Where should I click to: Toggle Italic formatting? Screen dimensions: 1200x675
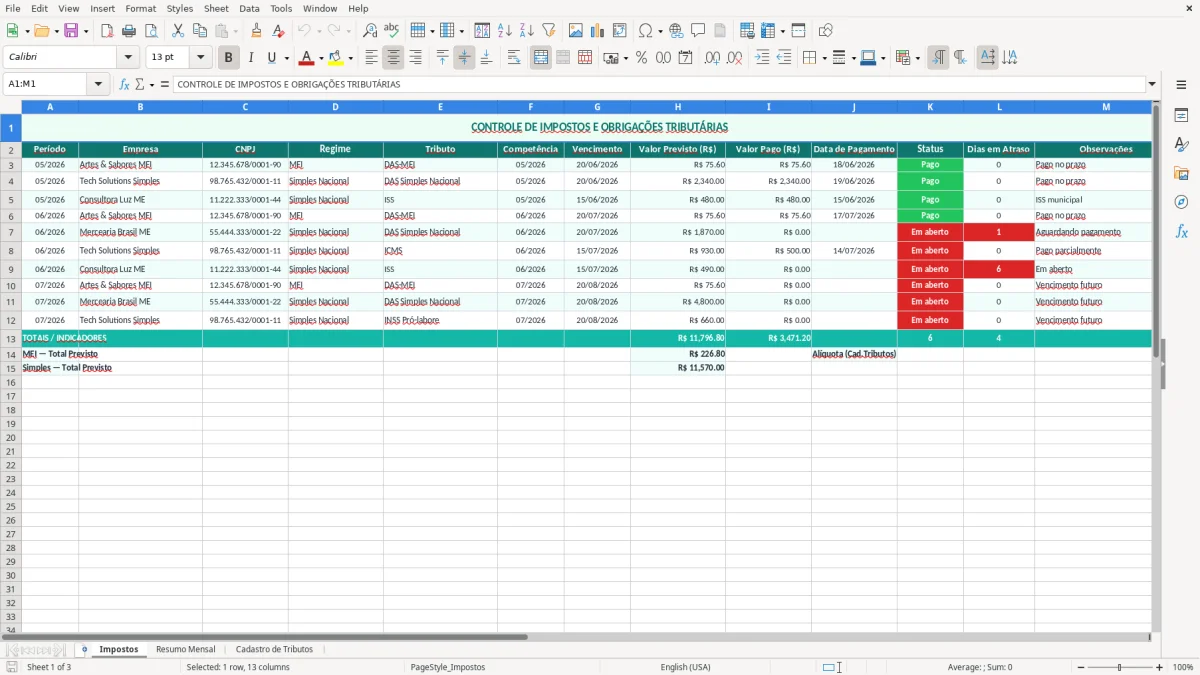[x=251, y=58]
